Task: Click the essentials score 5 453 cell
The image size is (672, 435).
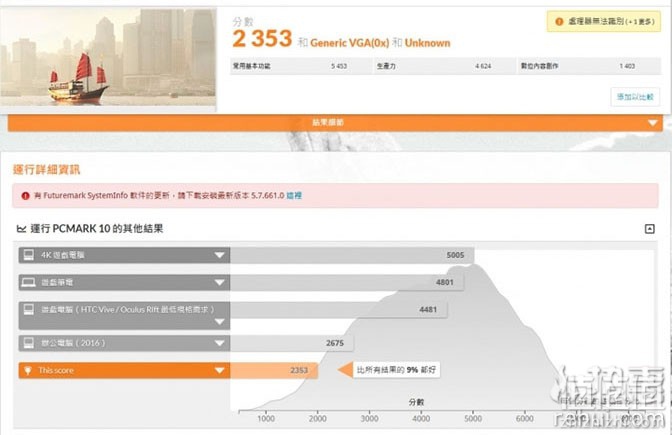Action: click(x=301, y=66)
